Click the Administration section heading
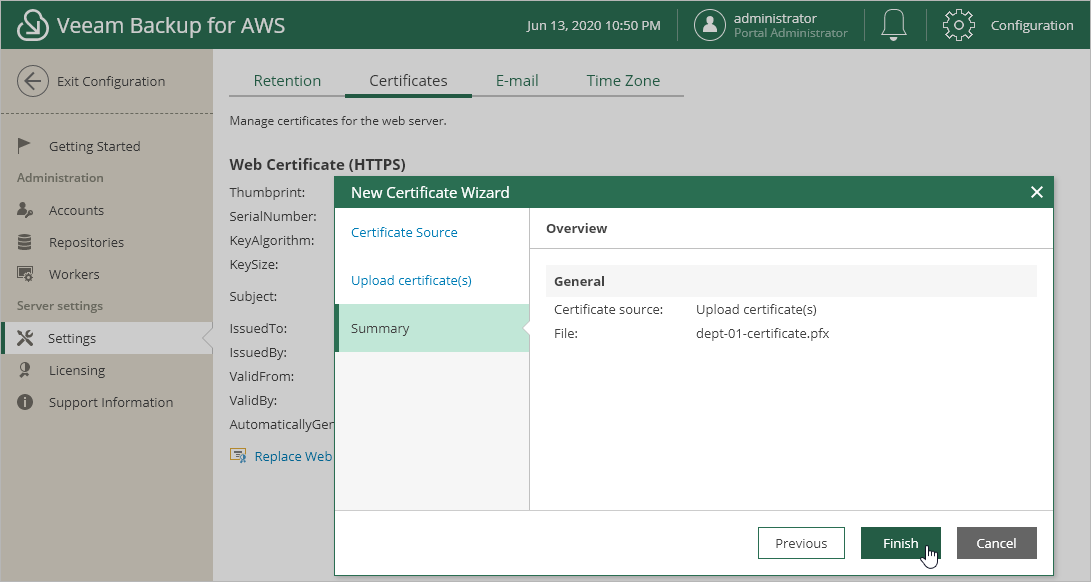The height and width of the screenshot is (582, 1091). click(x=60, y=178)
